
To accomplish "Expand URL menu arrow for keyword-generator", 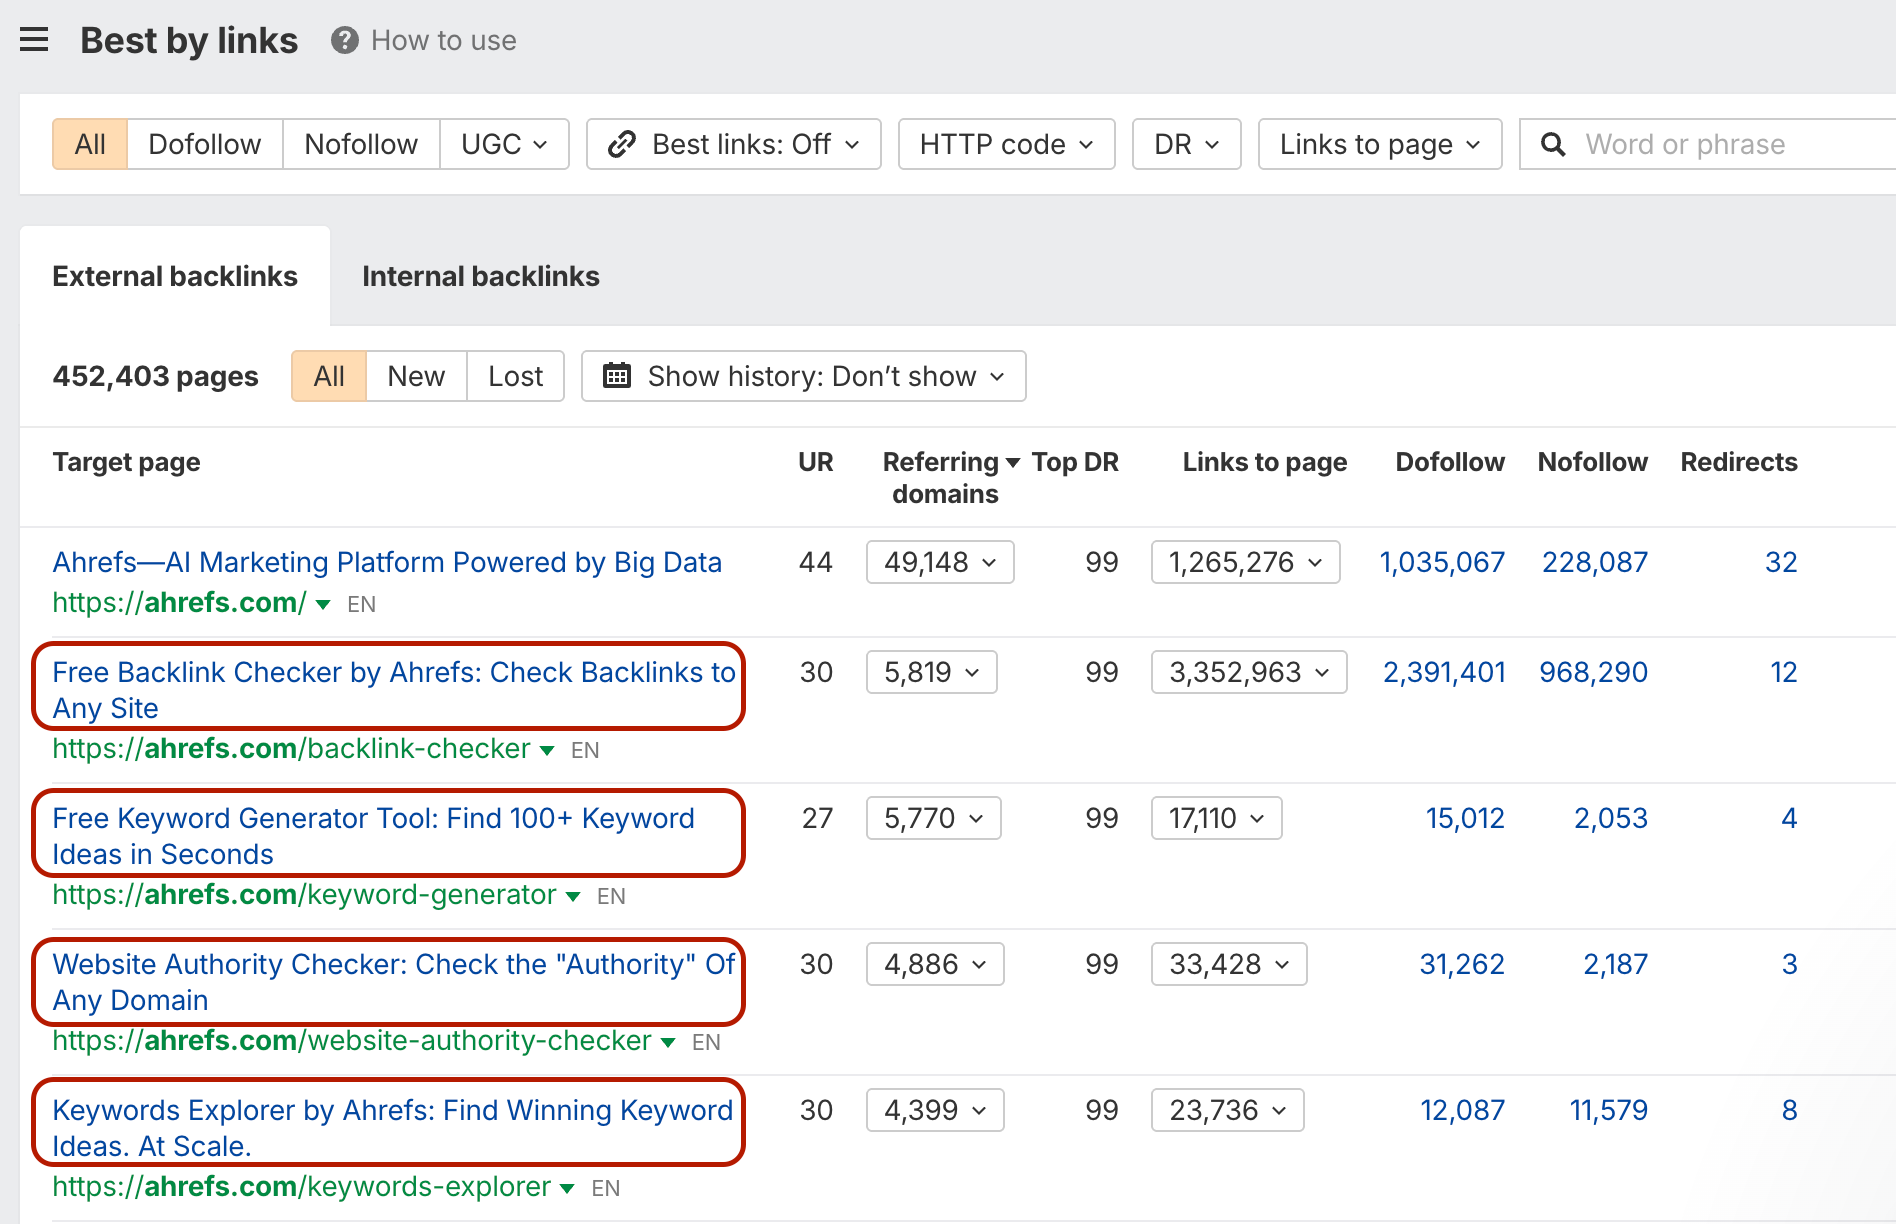I will pos(573,896).
